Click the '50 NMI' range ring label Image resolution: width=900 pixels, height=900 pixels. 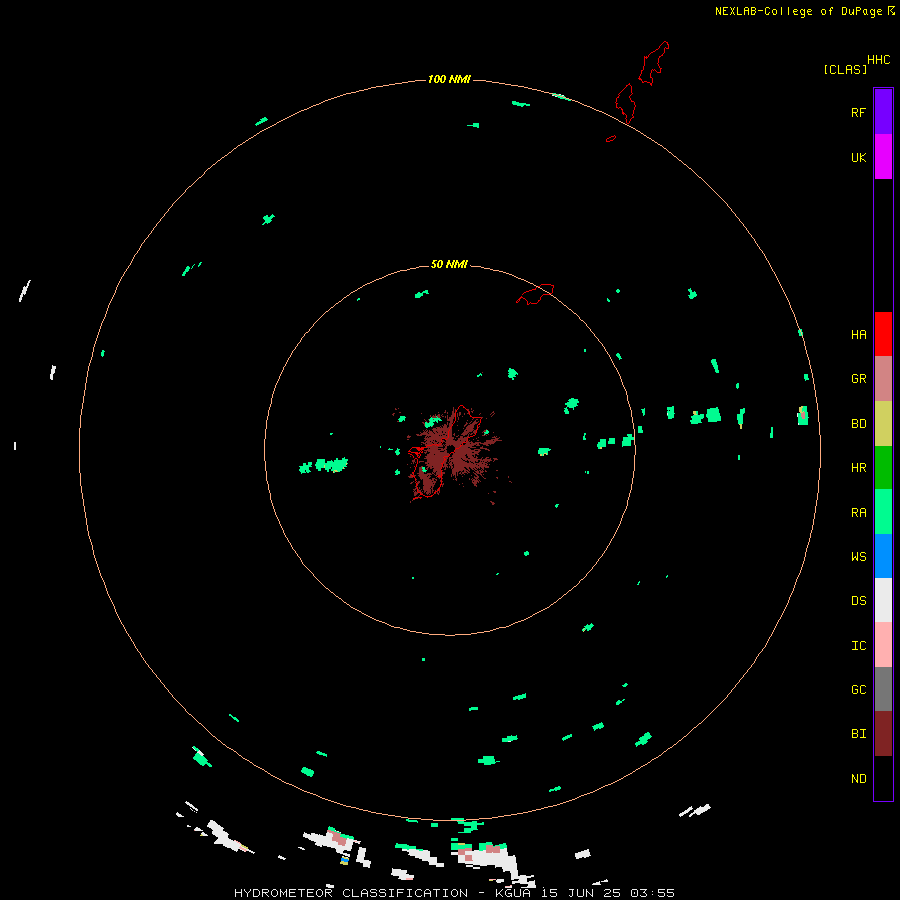click(x=449, y=264)
